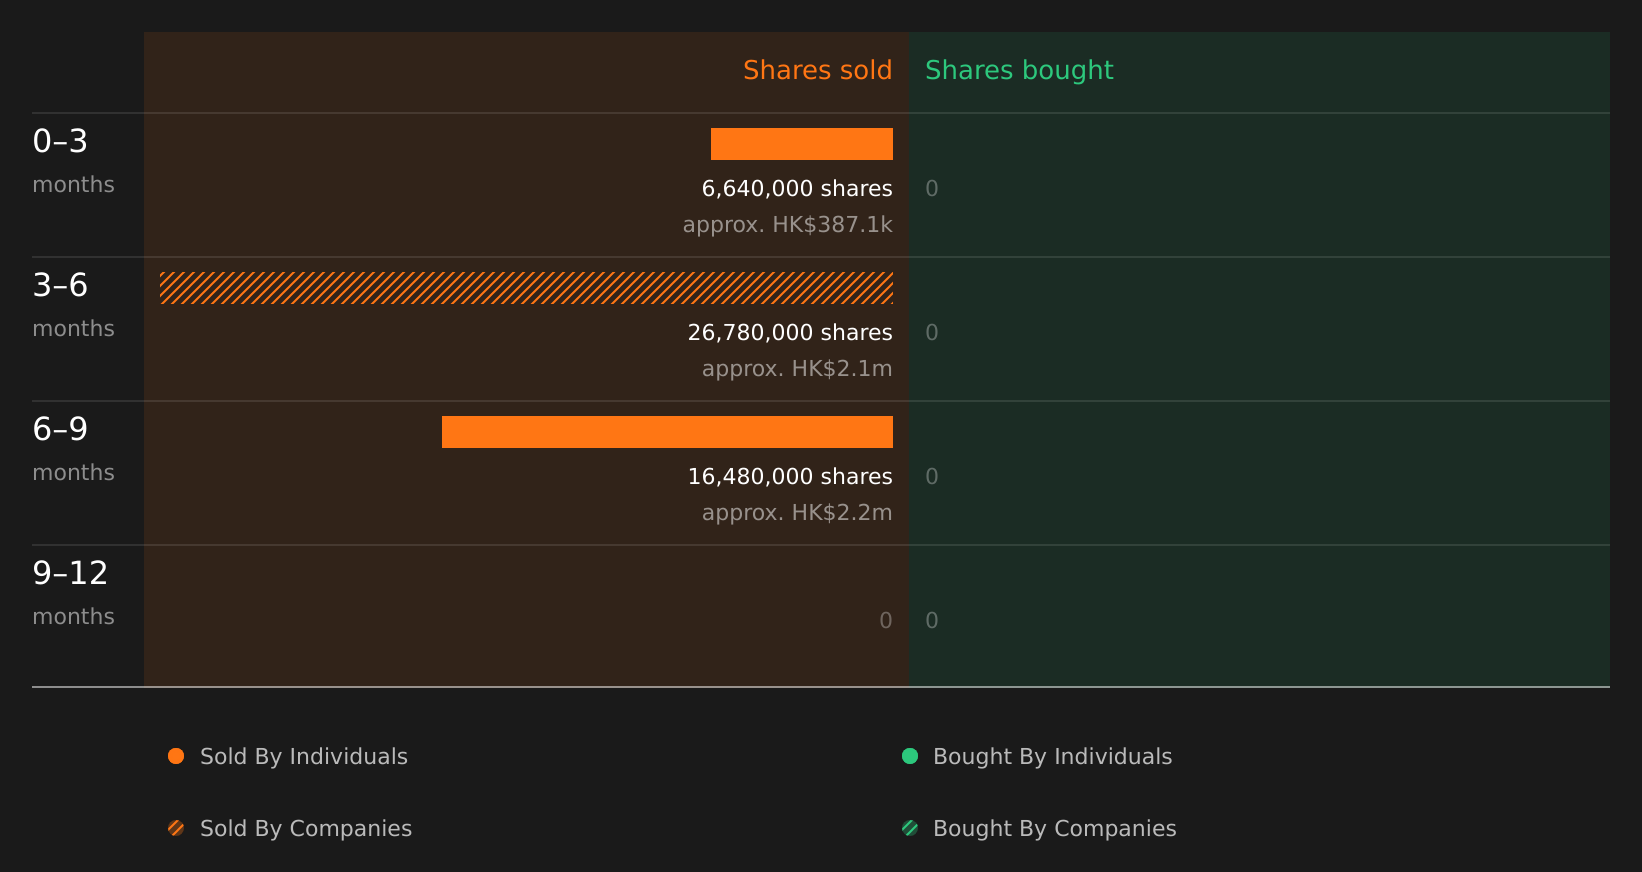Screen dimensions: 1642x872
Task: Click the 0 bought value in 6–9 months row
Action: coord(932,476)
